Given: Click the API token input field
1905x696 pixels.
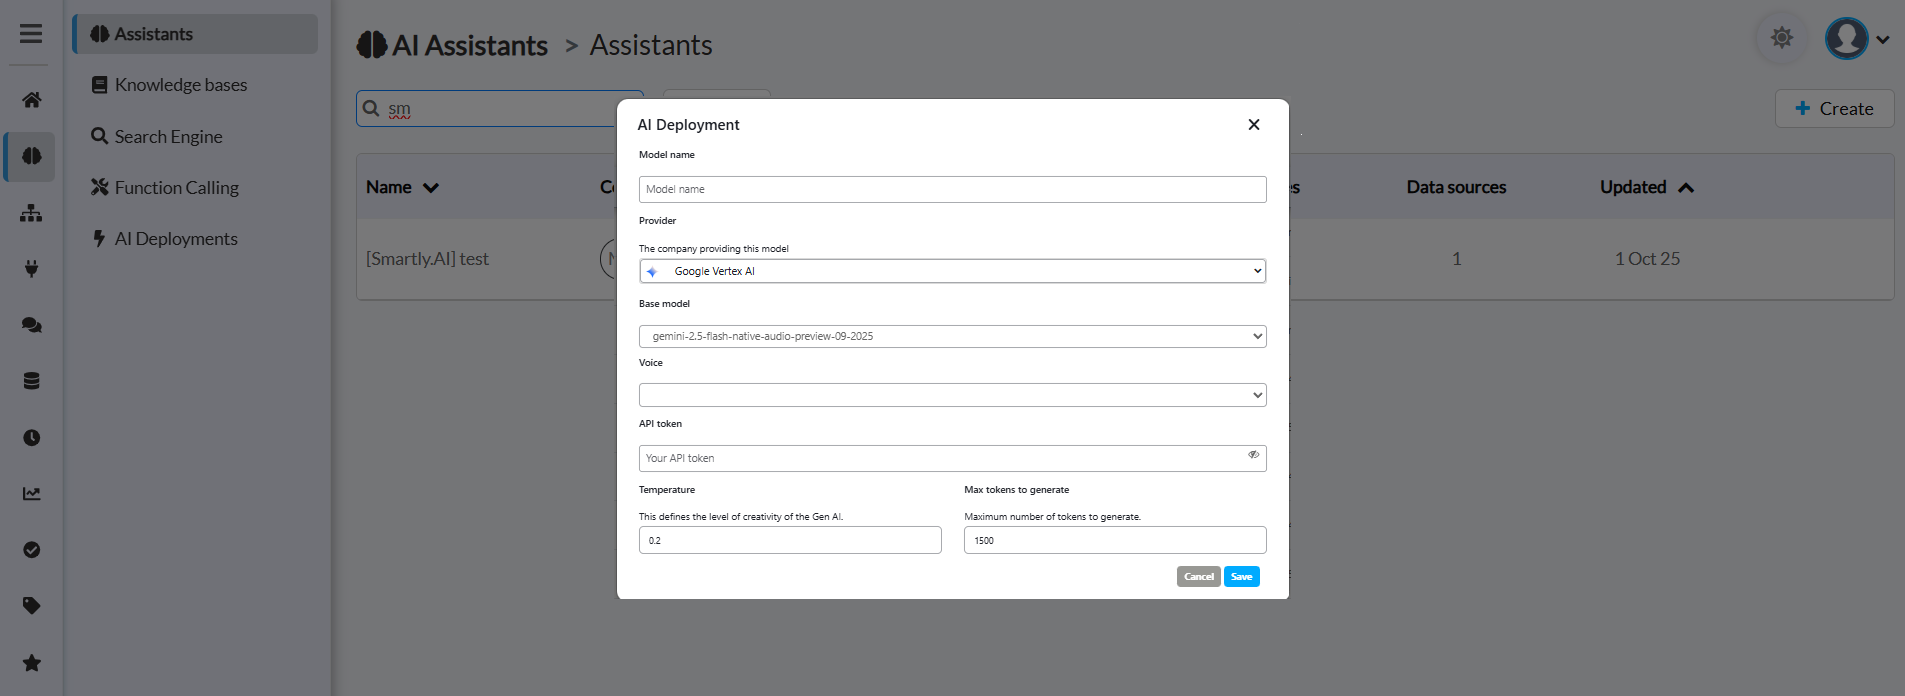Looking at the screenshot, I should click(x=952, y=458).
